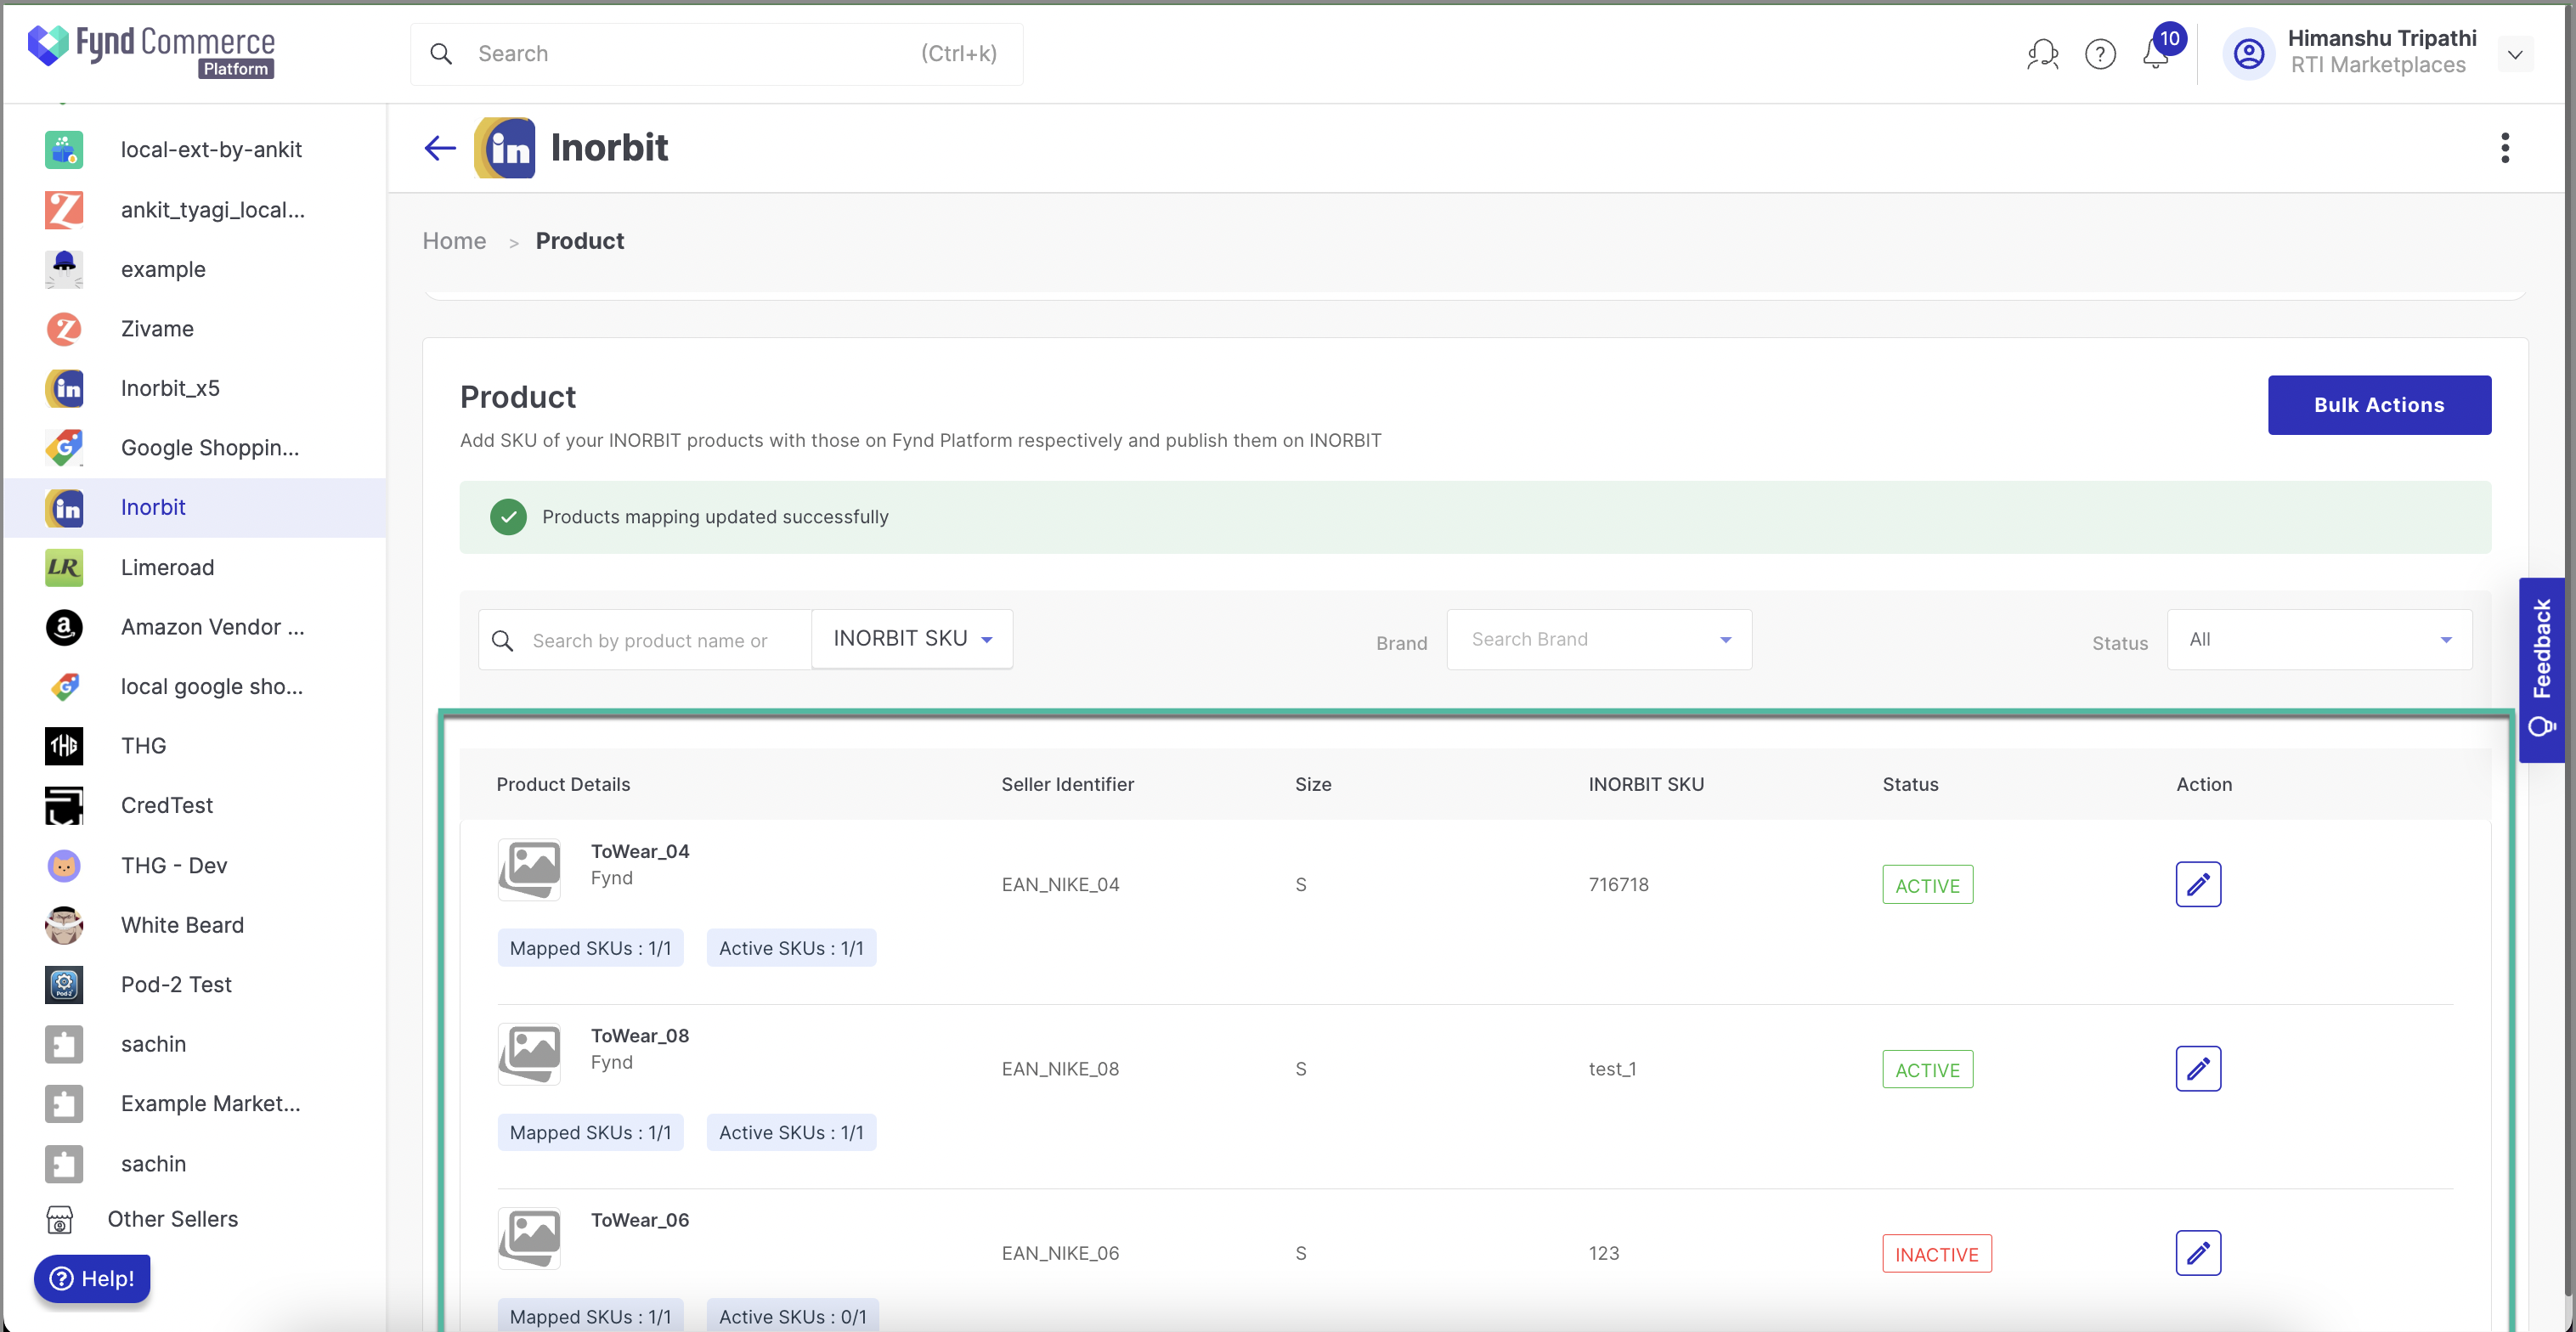Click the EAN_NIKE_08 seller identifier cell
Viewport: 2576px width, 1332px height.
(x=1060, y=1069)
